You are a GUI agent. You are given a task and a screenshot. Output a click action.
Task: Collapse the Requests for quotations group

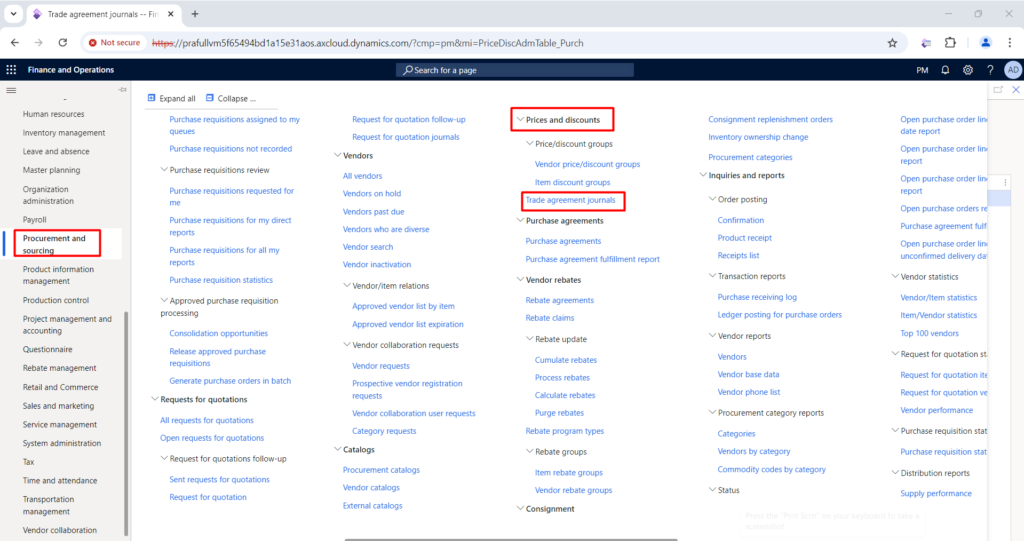pos(154,399)
